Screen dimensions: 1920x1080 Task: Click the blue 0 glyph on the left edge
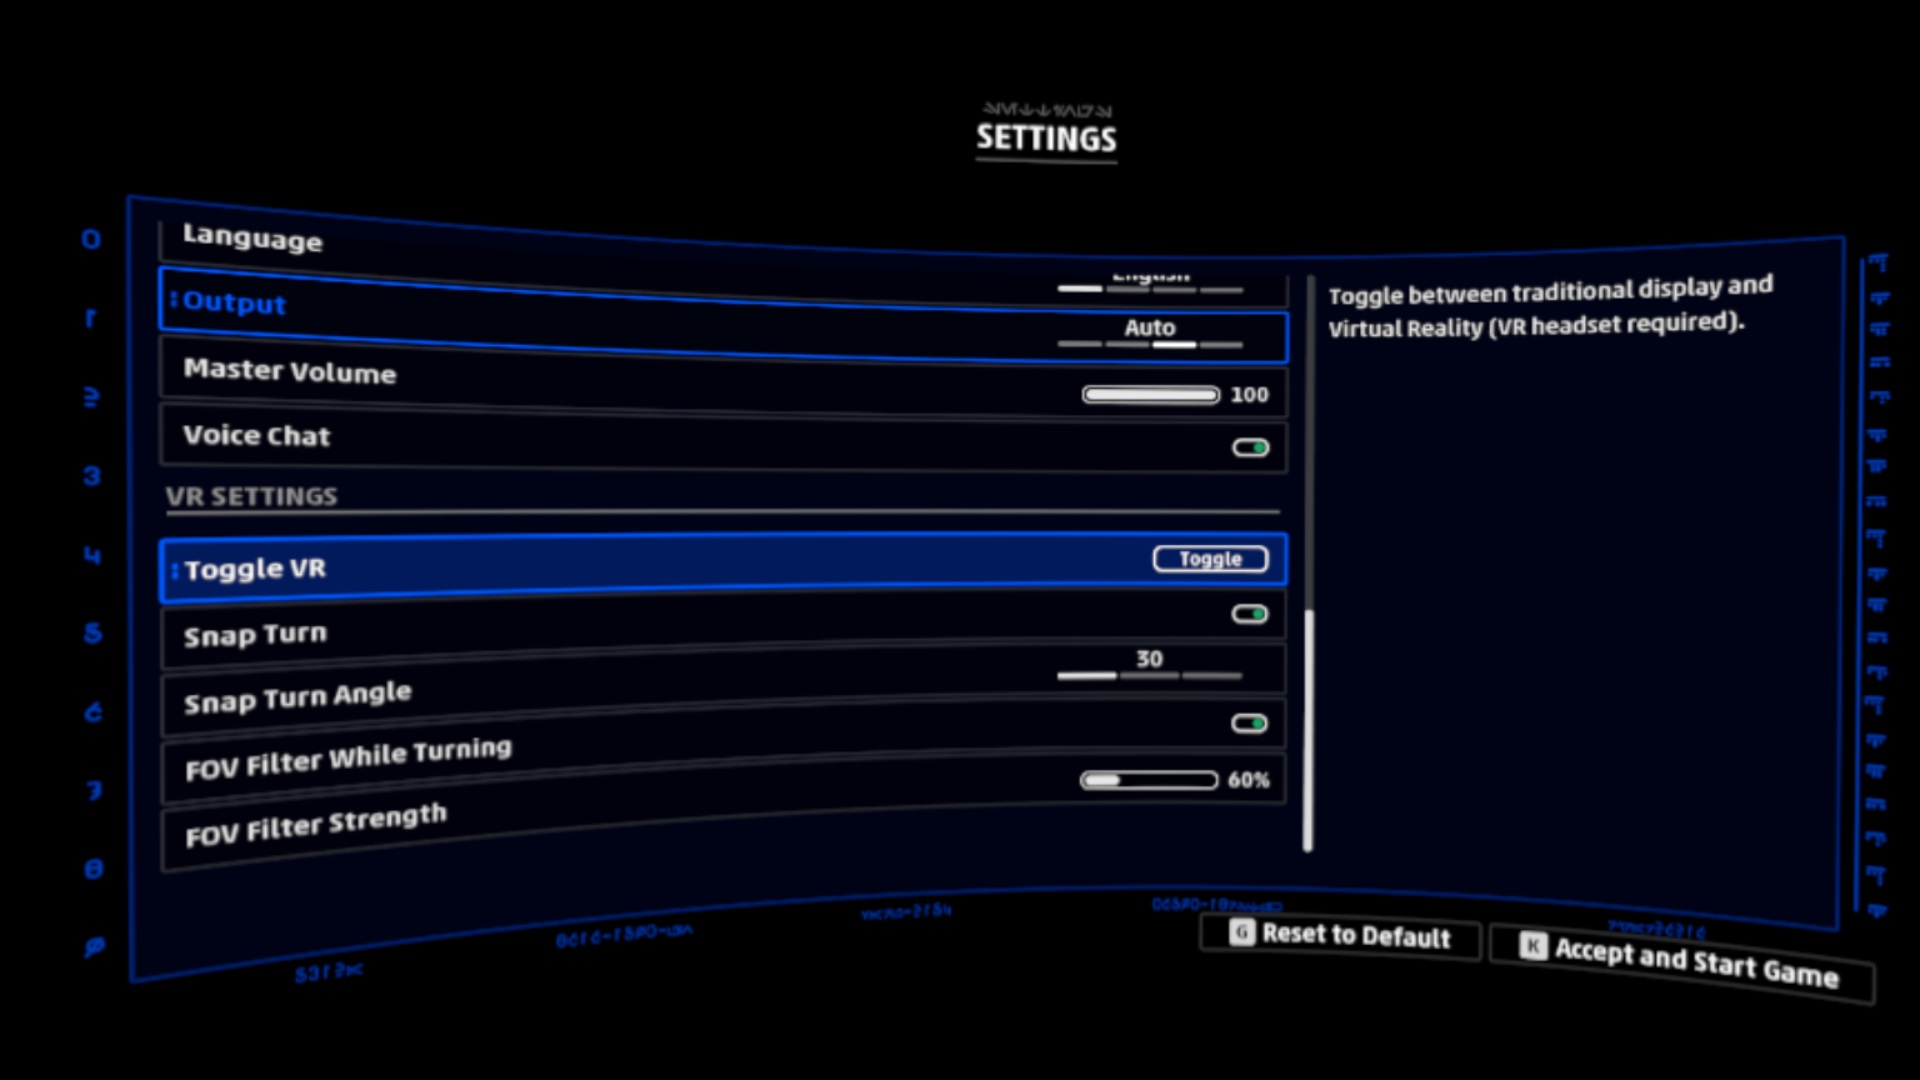click(91, 239)
